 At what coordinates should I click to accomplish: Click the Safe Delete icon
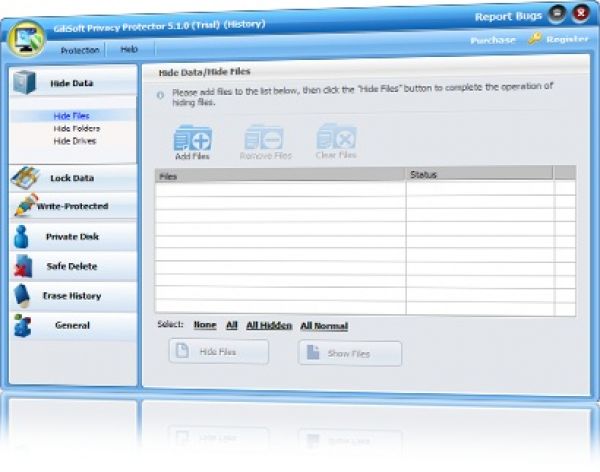(x=23, y=266)
